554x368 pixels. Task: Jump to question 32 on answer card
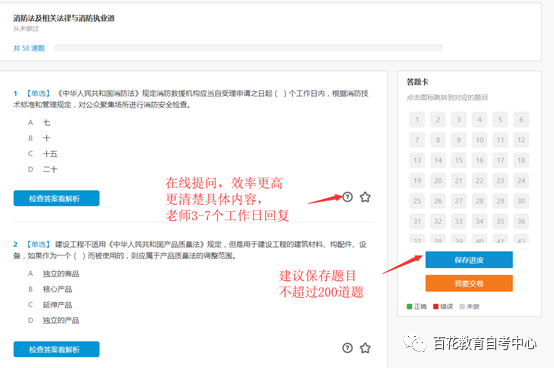pyautogui.click(x=438, y=221)
